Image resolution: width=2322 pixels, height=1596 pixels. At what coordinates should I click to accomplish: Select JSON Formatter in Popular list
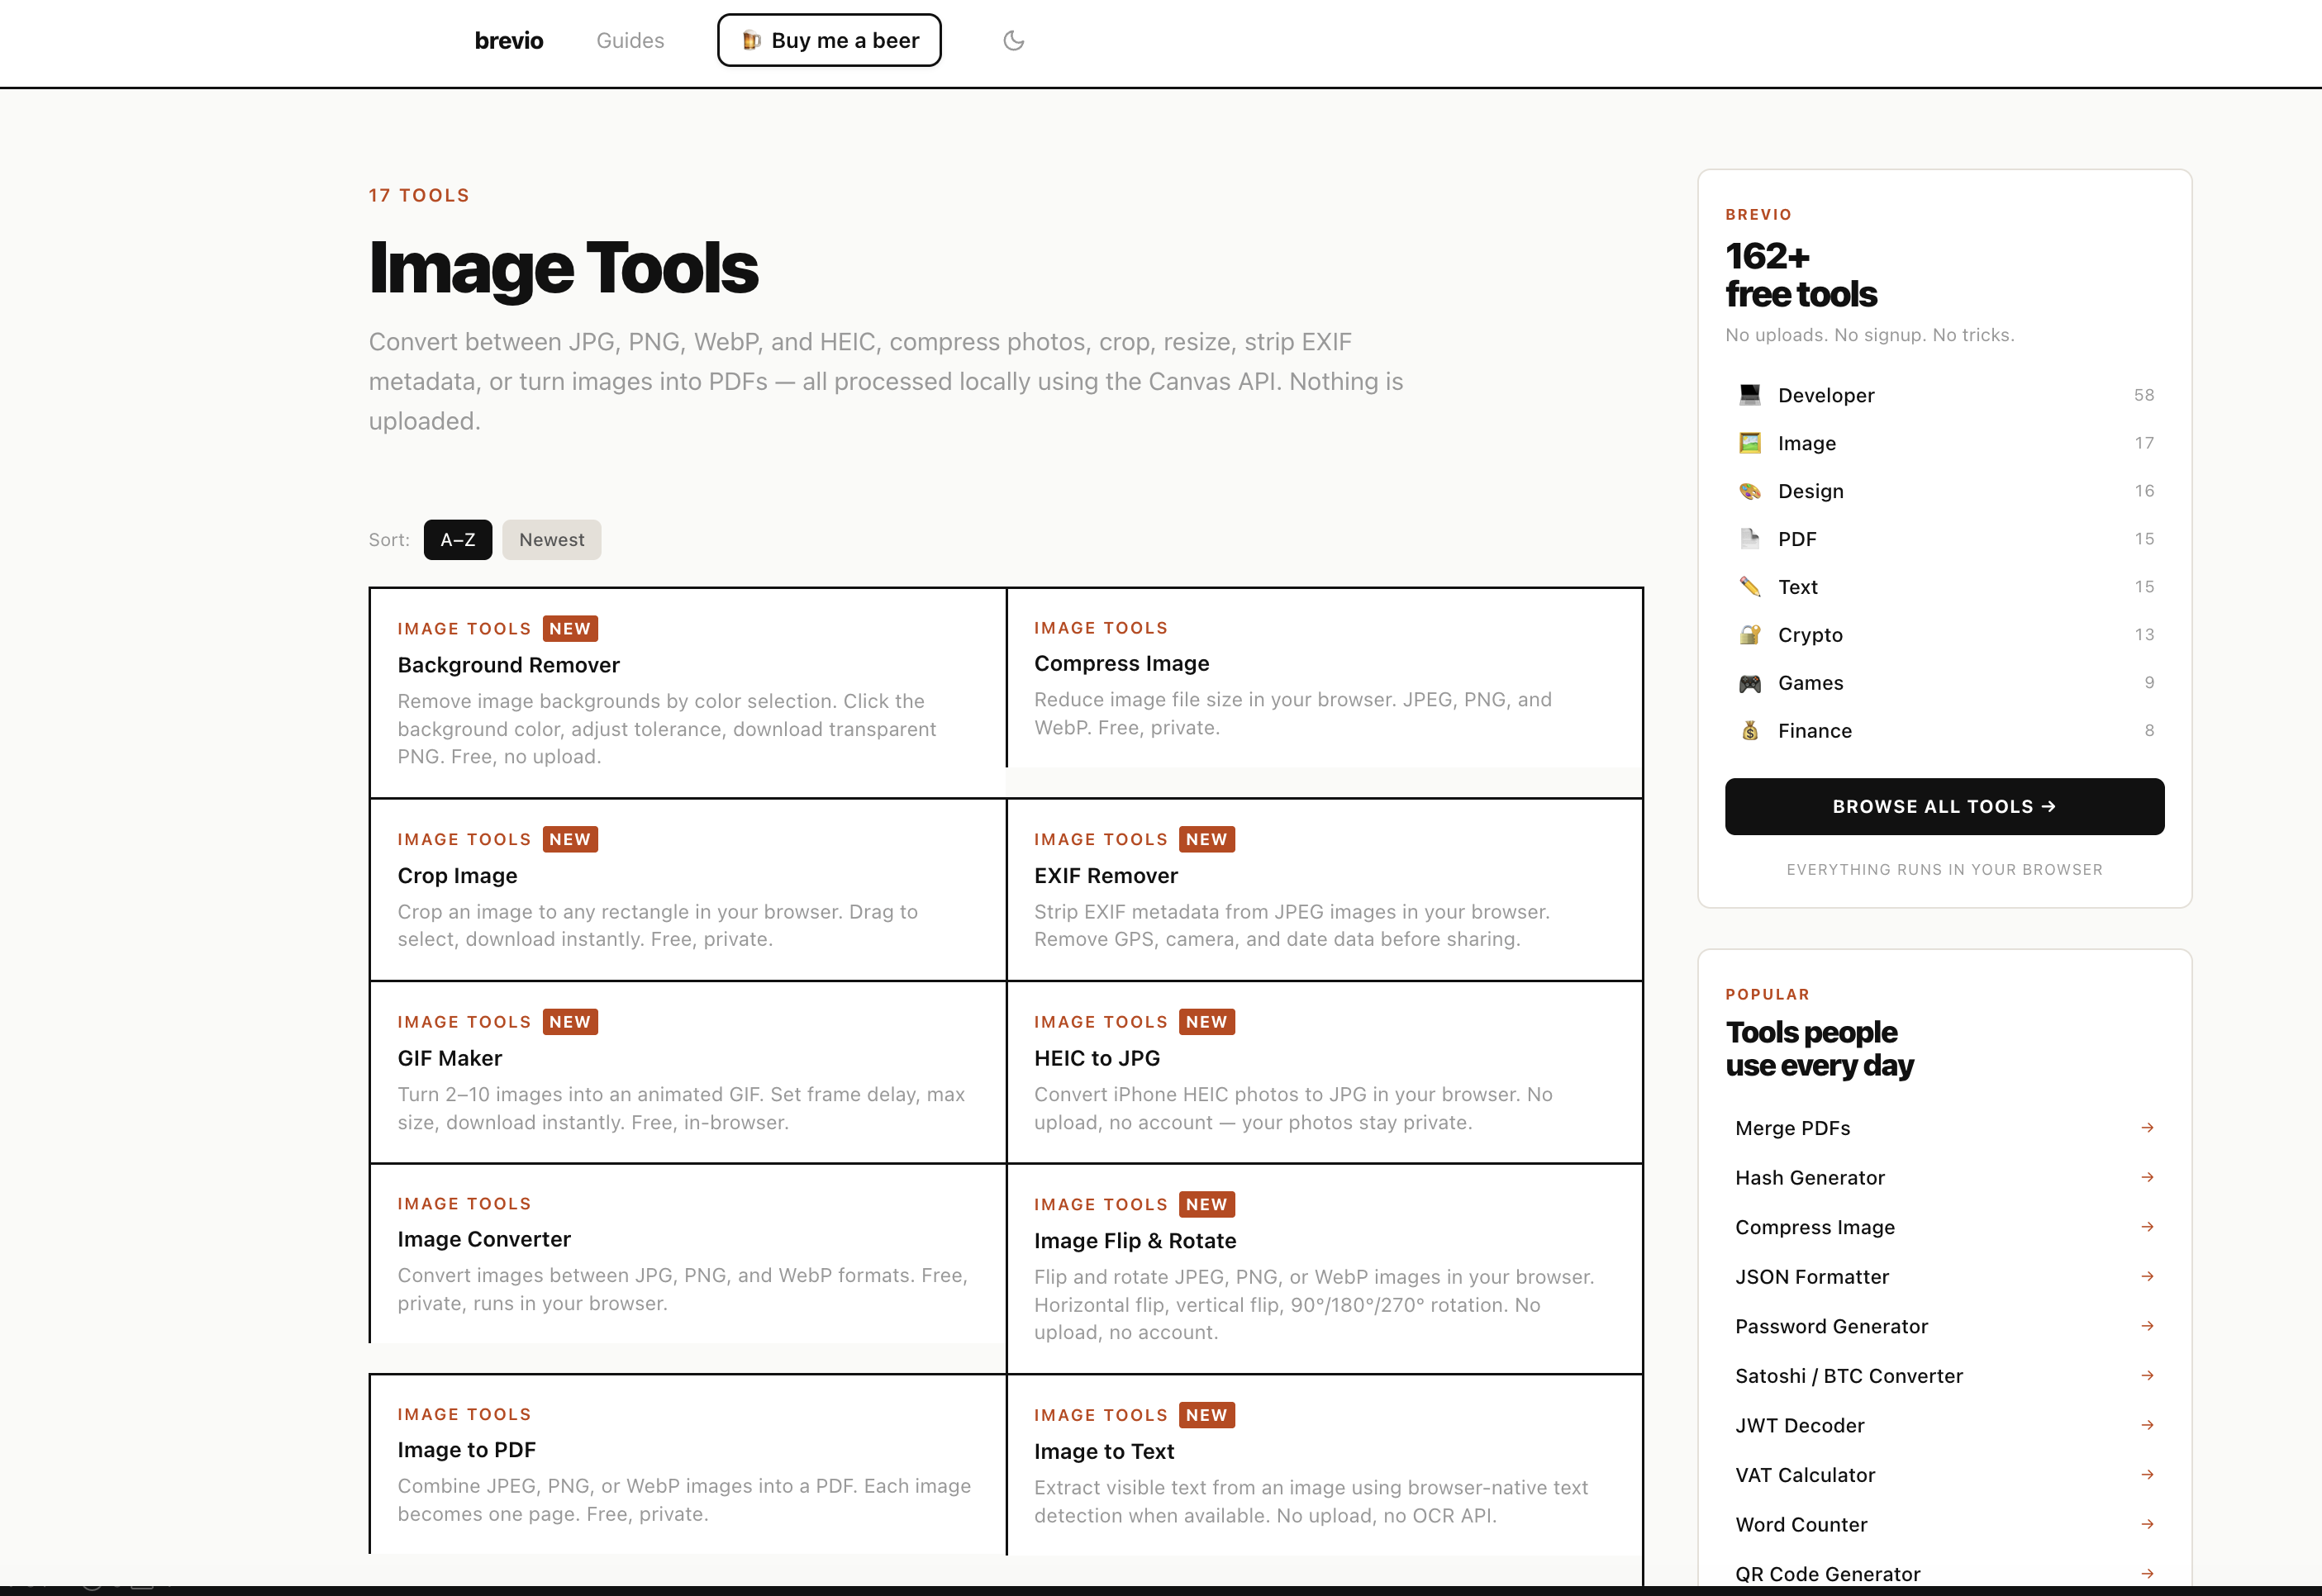pos(1944,1276)
